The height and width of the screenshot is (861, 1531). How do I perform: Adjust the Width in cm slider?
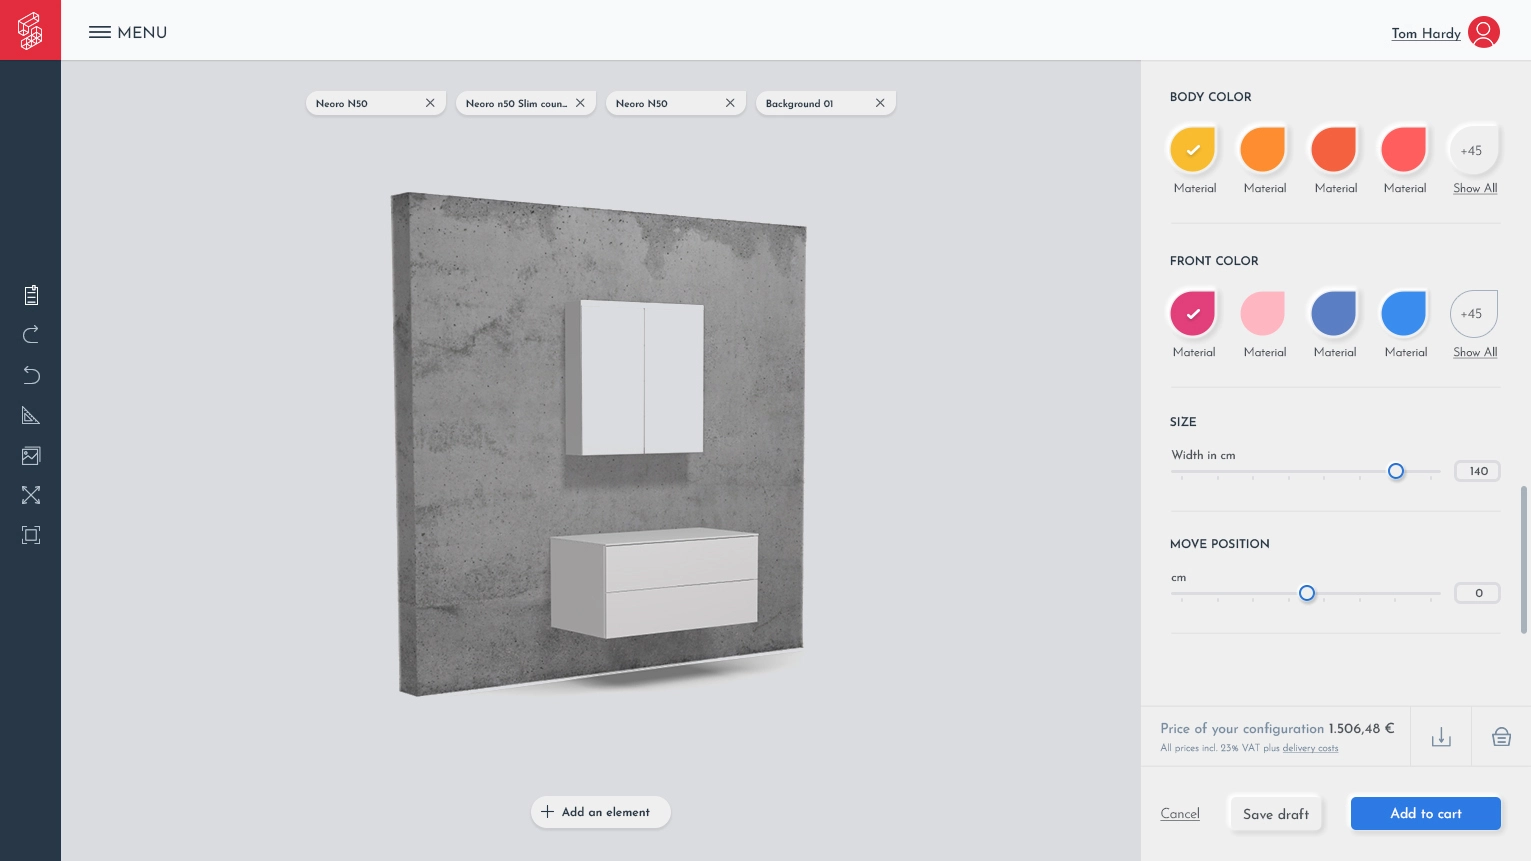pyautogui.click(x=1396, y=470)
